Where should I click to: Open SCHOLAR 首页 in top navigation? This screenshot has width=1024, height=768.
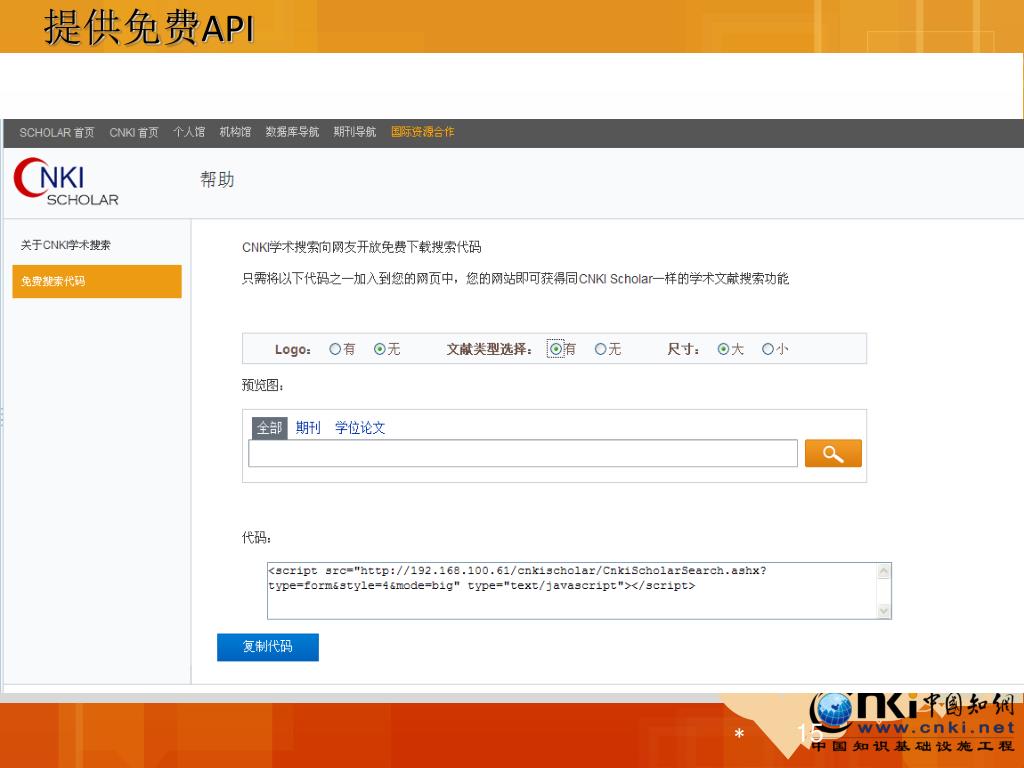(x=57, y=133)
